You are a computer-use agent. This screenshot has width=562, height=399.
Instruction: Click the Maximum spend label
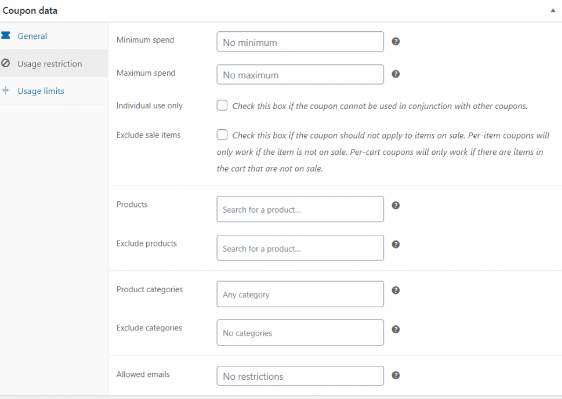tap(146, 73)
